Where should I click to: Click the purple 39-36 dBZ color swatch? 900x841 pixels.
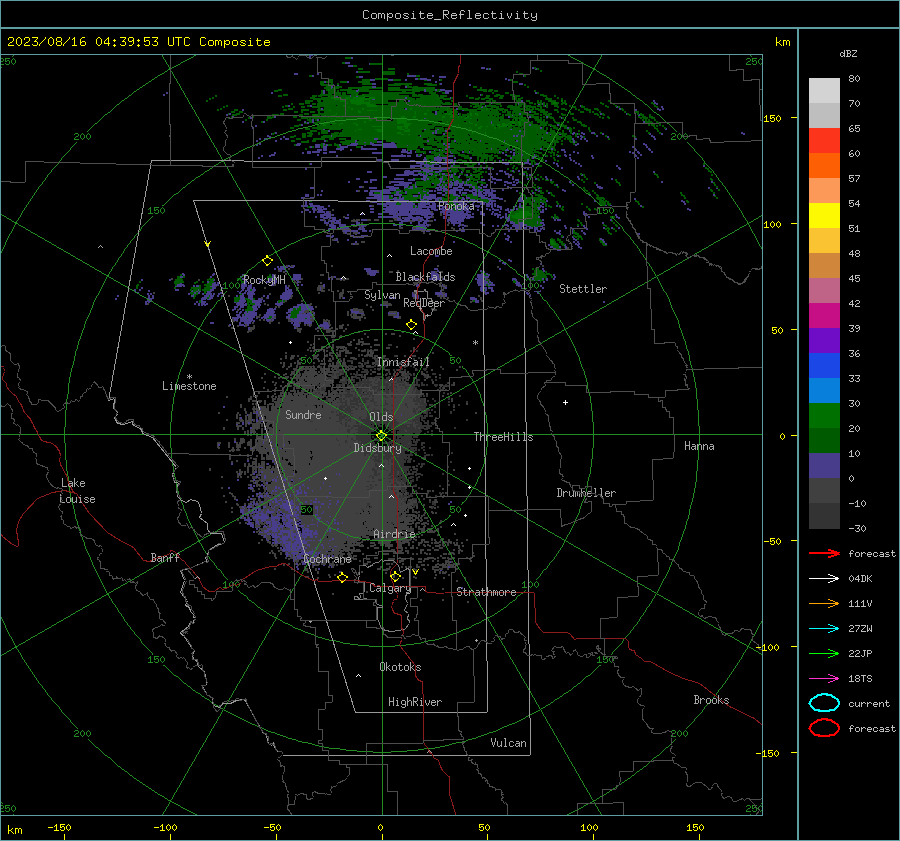tap(824, 341)
